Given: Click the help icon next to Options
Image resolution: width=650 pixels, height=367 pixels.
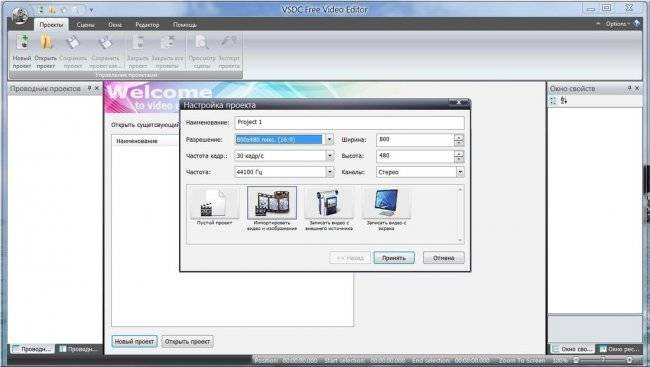Looking at the screenshot, I should [637, 24].
